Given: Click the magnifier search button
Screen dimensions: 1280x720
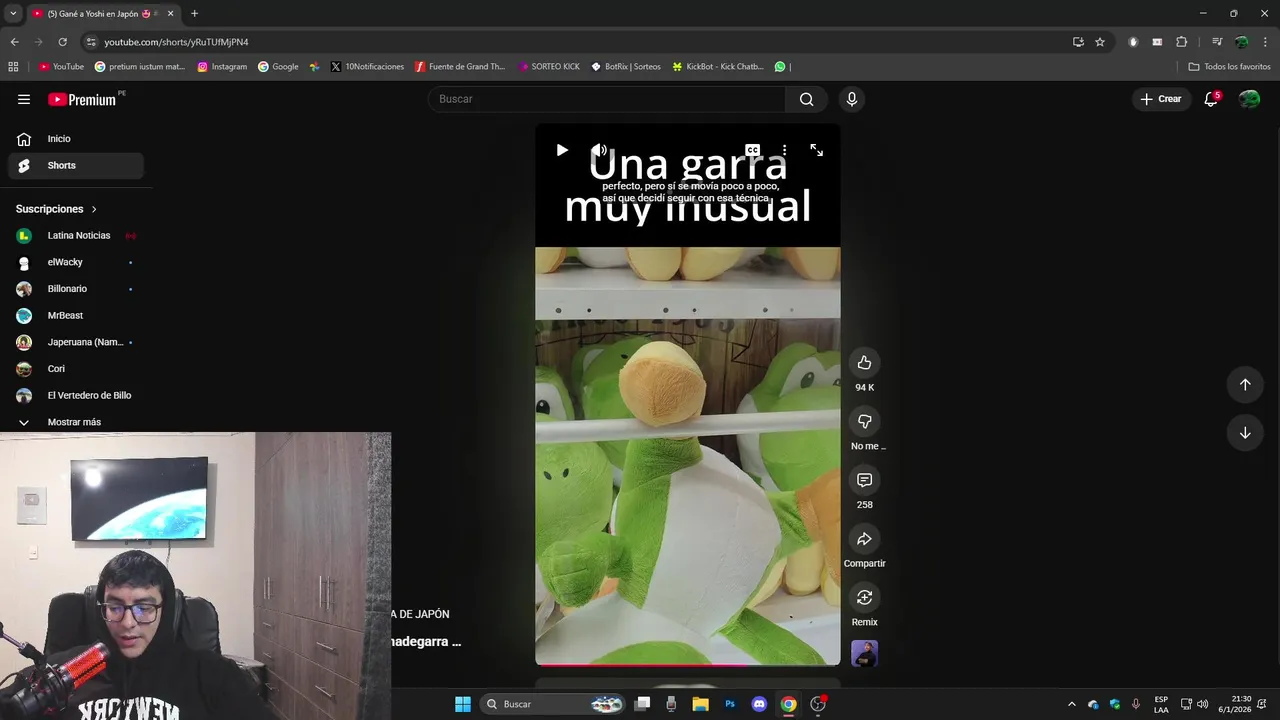Looking at the screenshot, I should (x=807, y=99).
